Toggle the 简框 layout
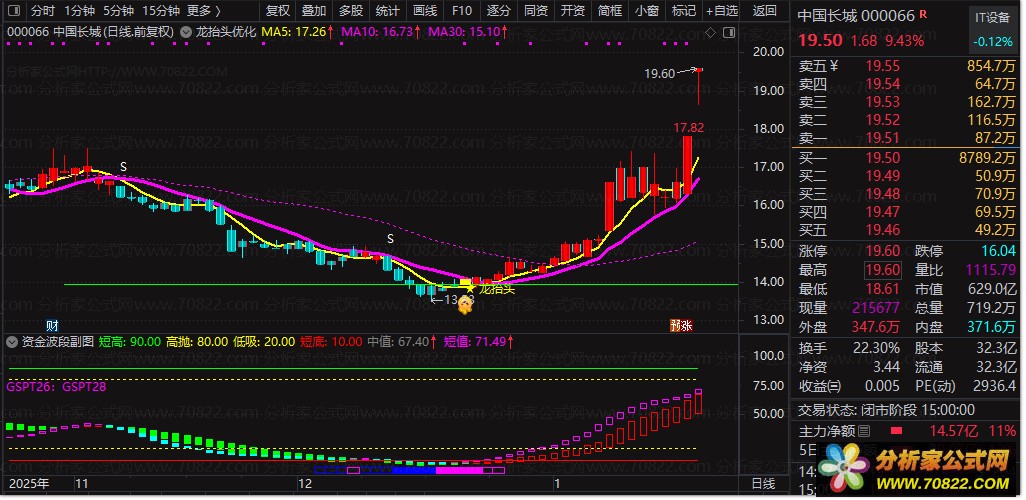 pyautogui.click(x=610, y=10)
